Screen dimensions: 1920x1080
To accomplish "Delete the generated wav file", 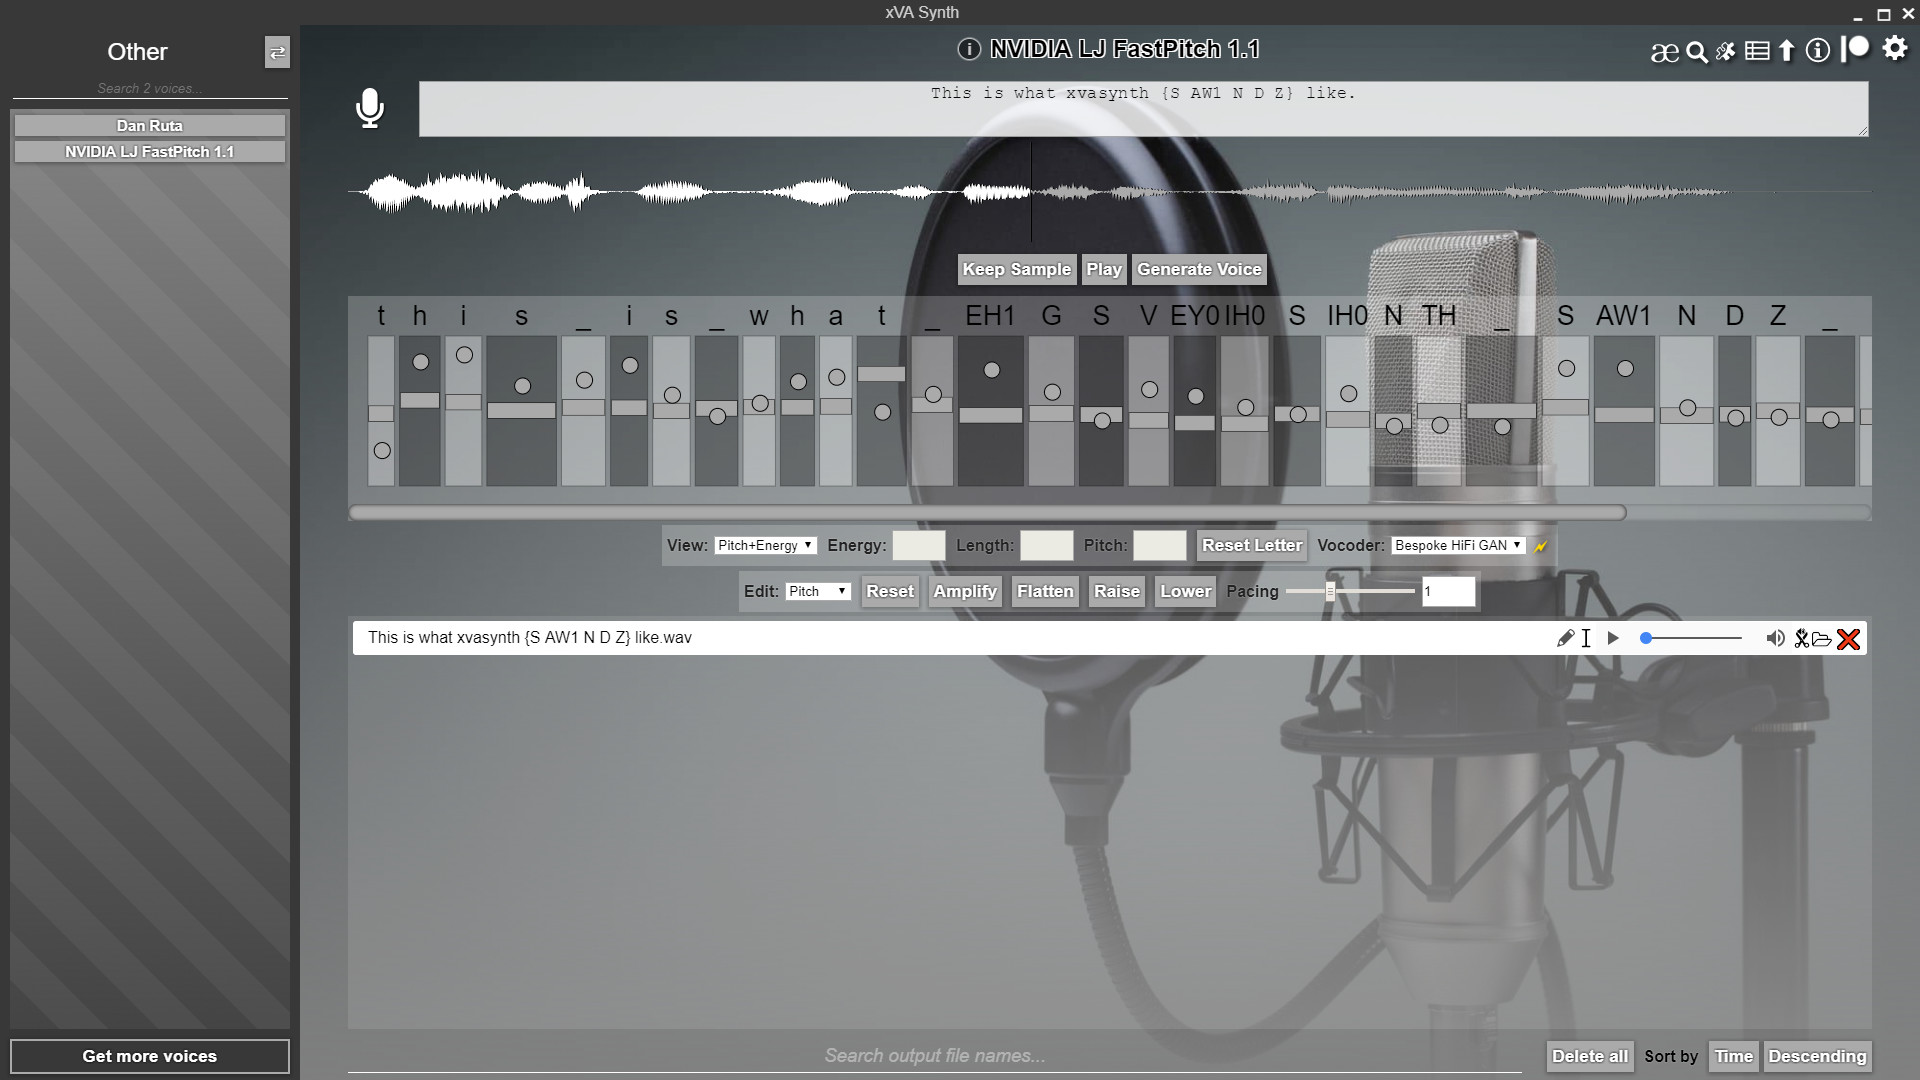I will click(1850, 639).
